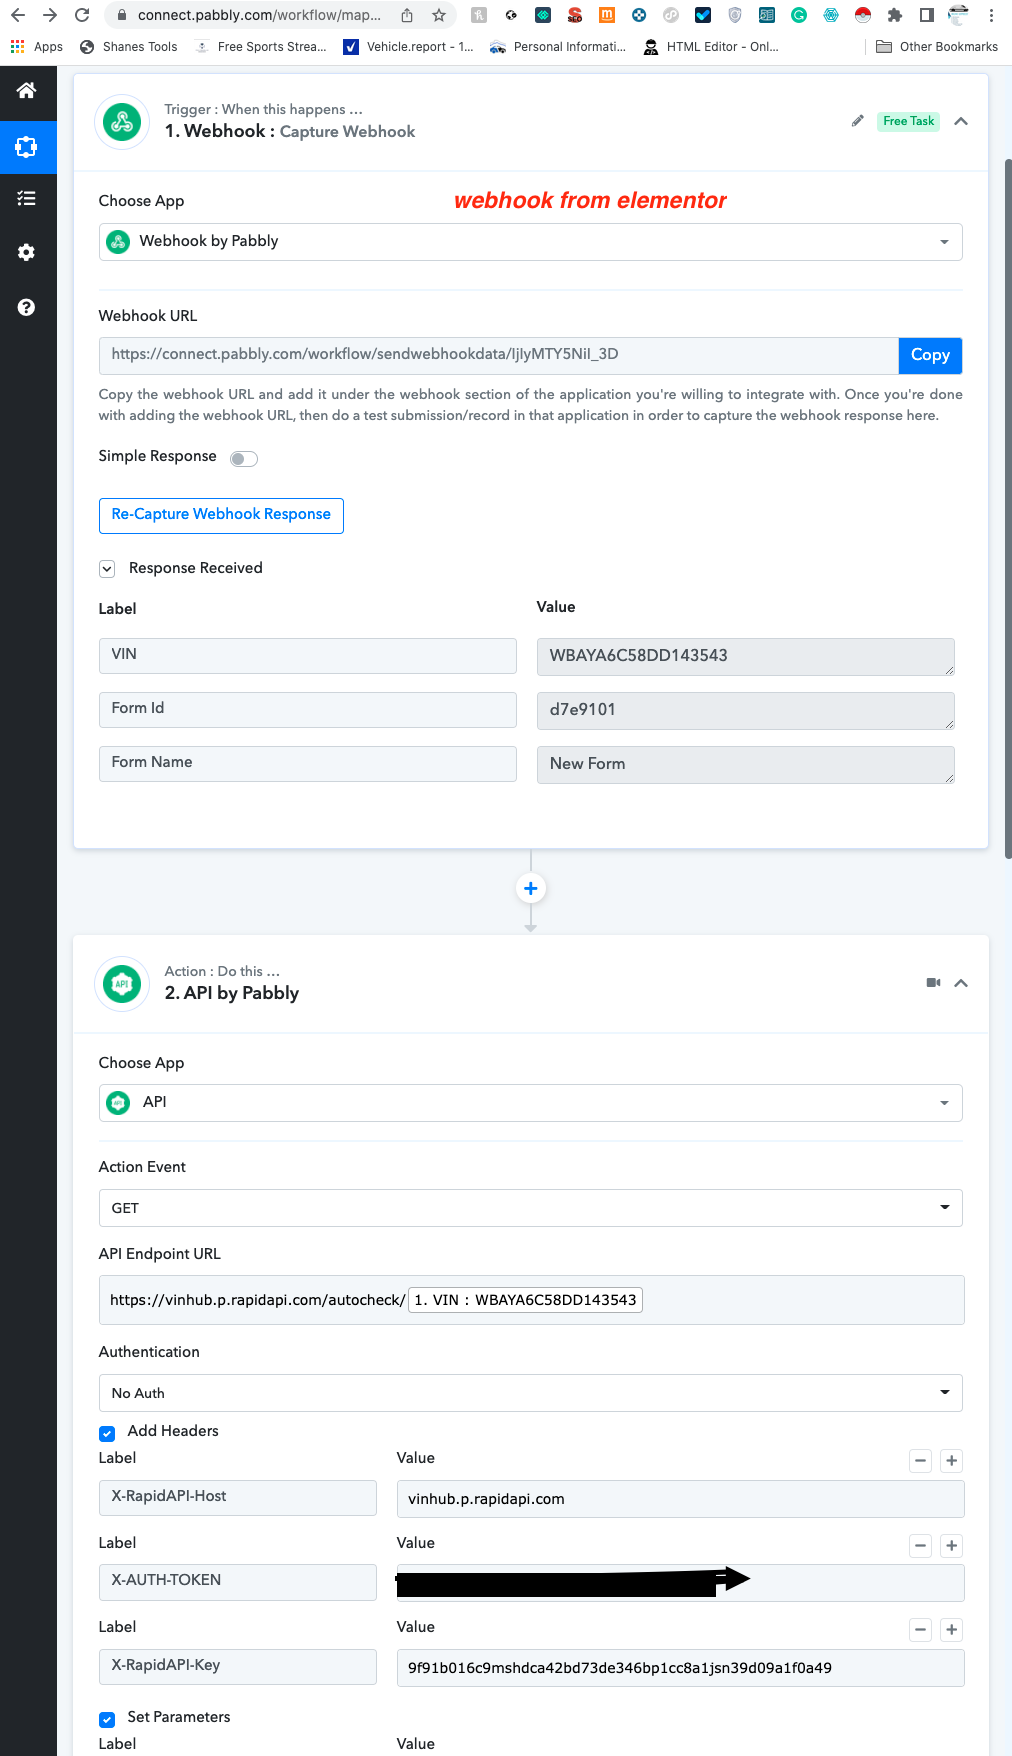1012x1756 pixels.
Task: Open the Vehicle.report bookmark
Action: [x=408, y=46]
